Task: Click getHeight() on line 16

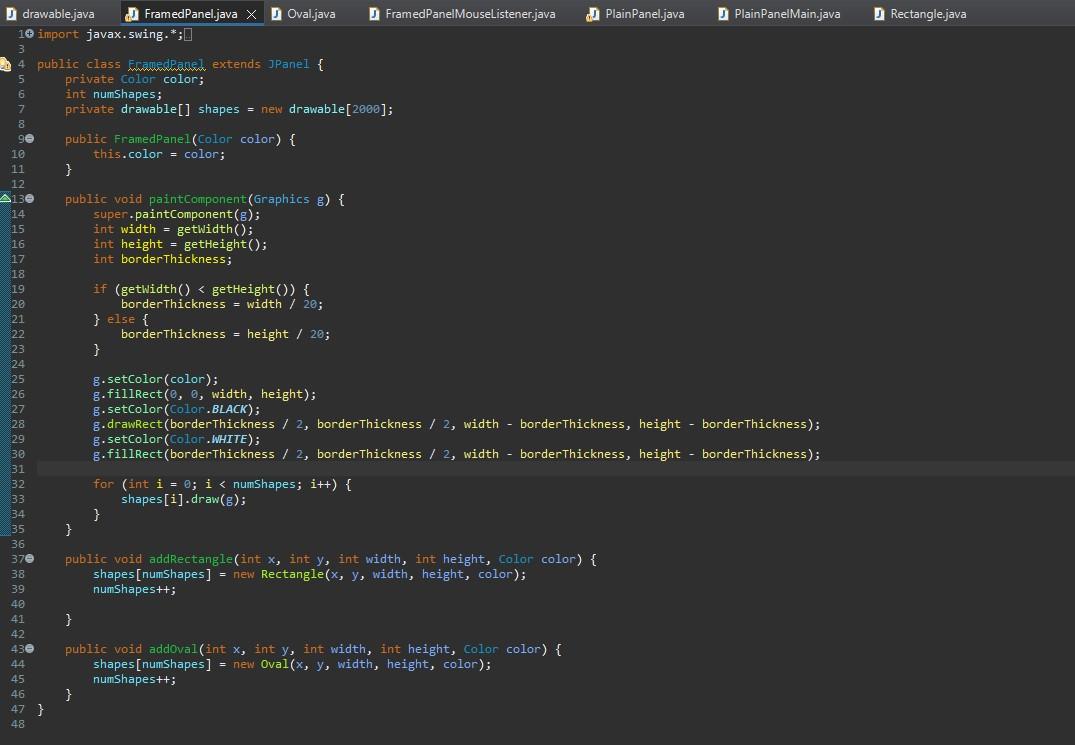Action: [221, 244]
